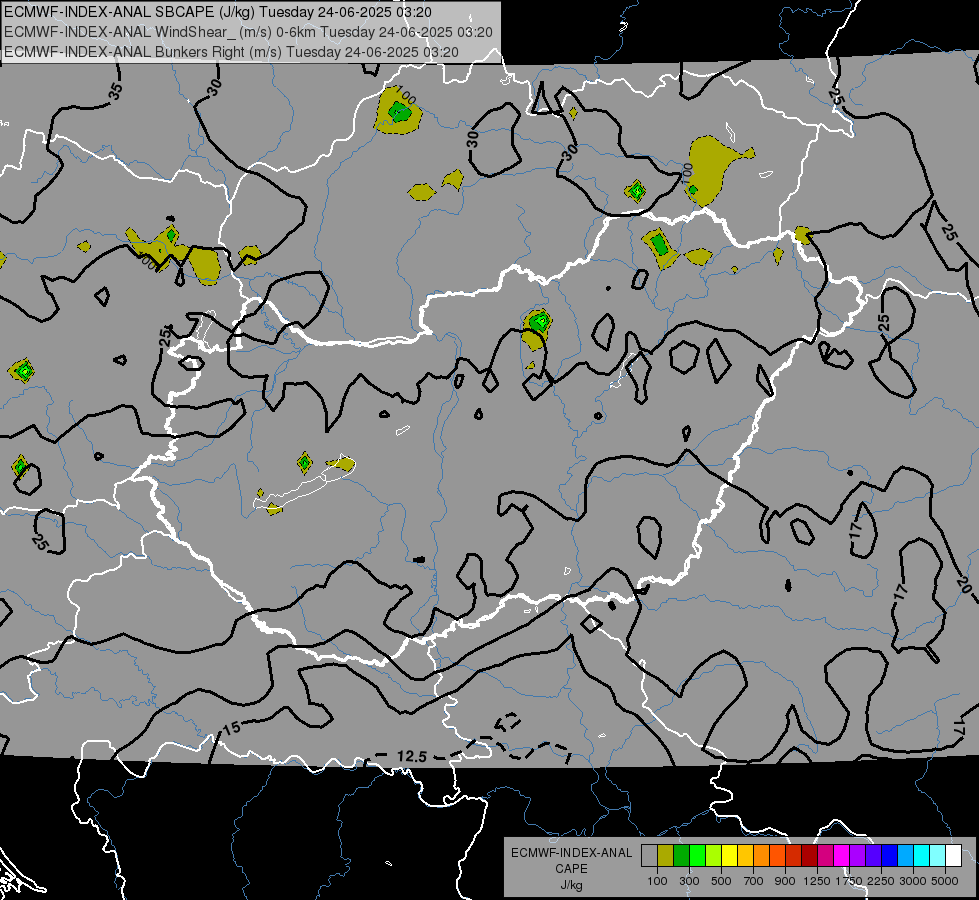The width and height of the screenshot is (979, 900).
Task: Click the "15" contour label on map
Action: 232,728
